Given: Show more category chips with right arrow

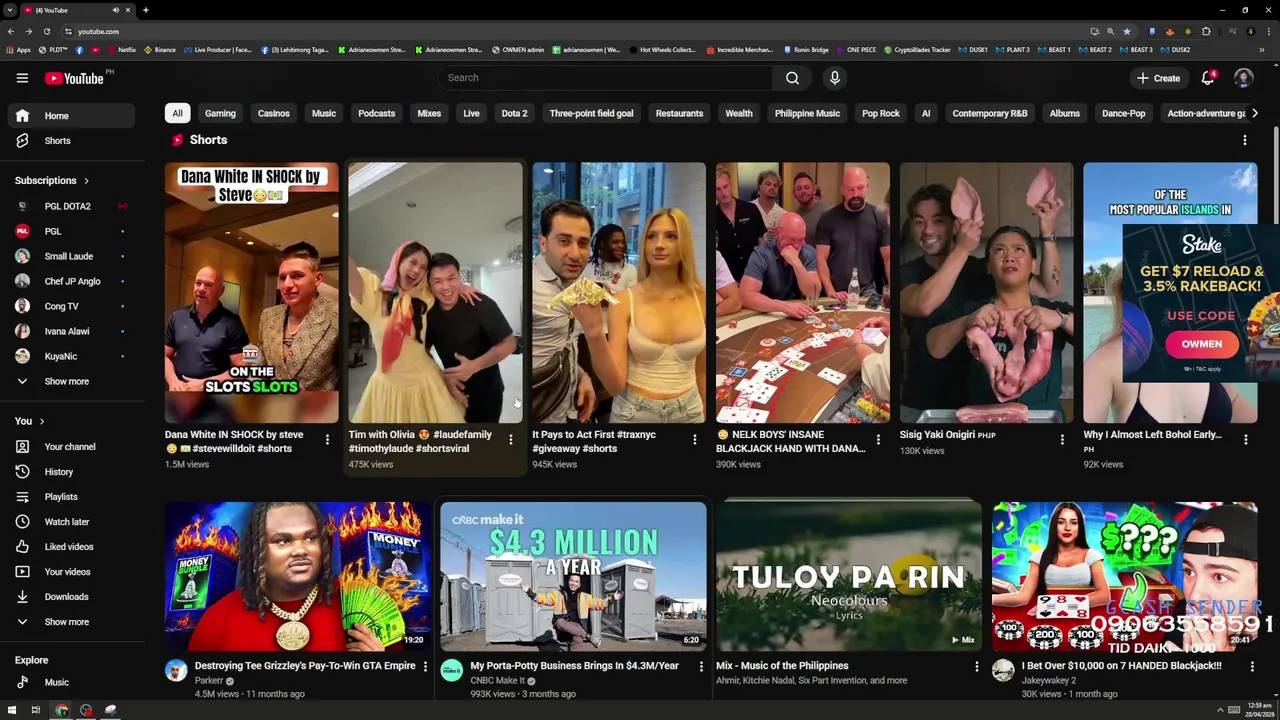Looking at the screenshot, I should pyautogui.click(x=1255, y=113).
